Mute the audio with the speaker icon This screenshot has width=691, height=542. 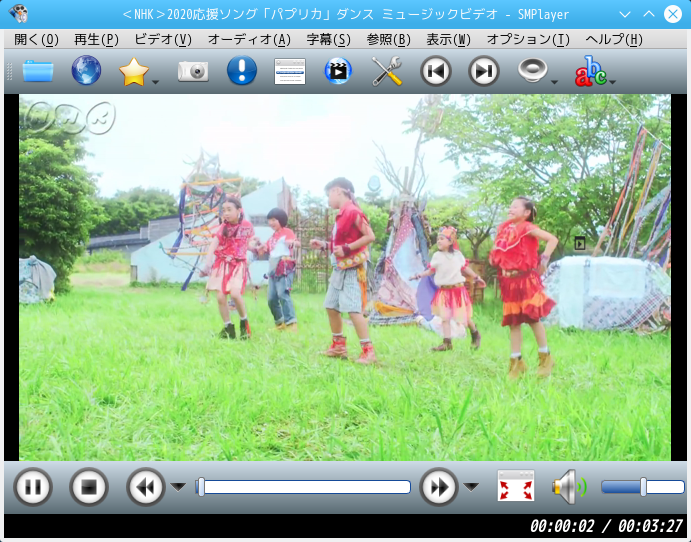pos(569,487)
